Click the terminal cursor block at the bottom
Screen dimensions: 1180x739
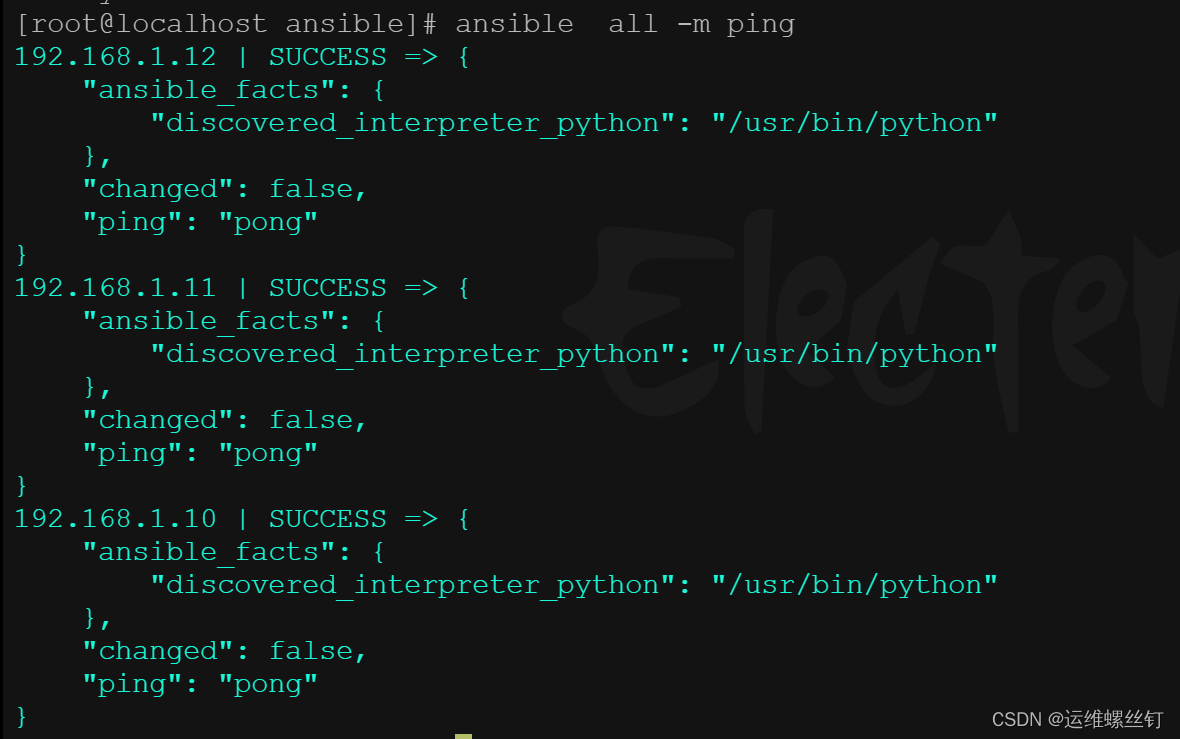463,735
